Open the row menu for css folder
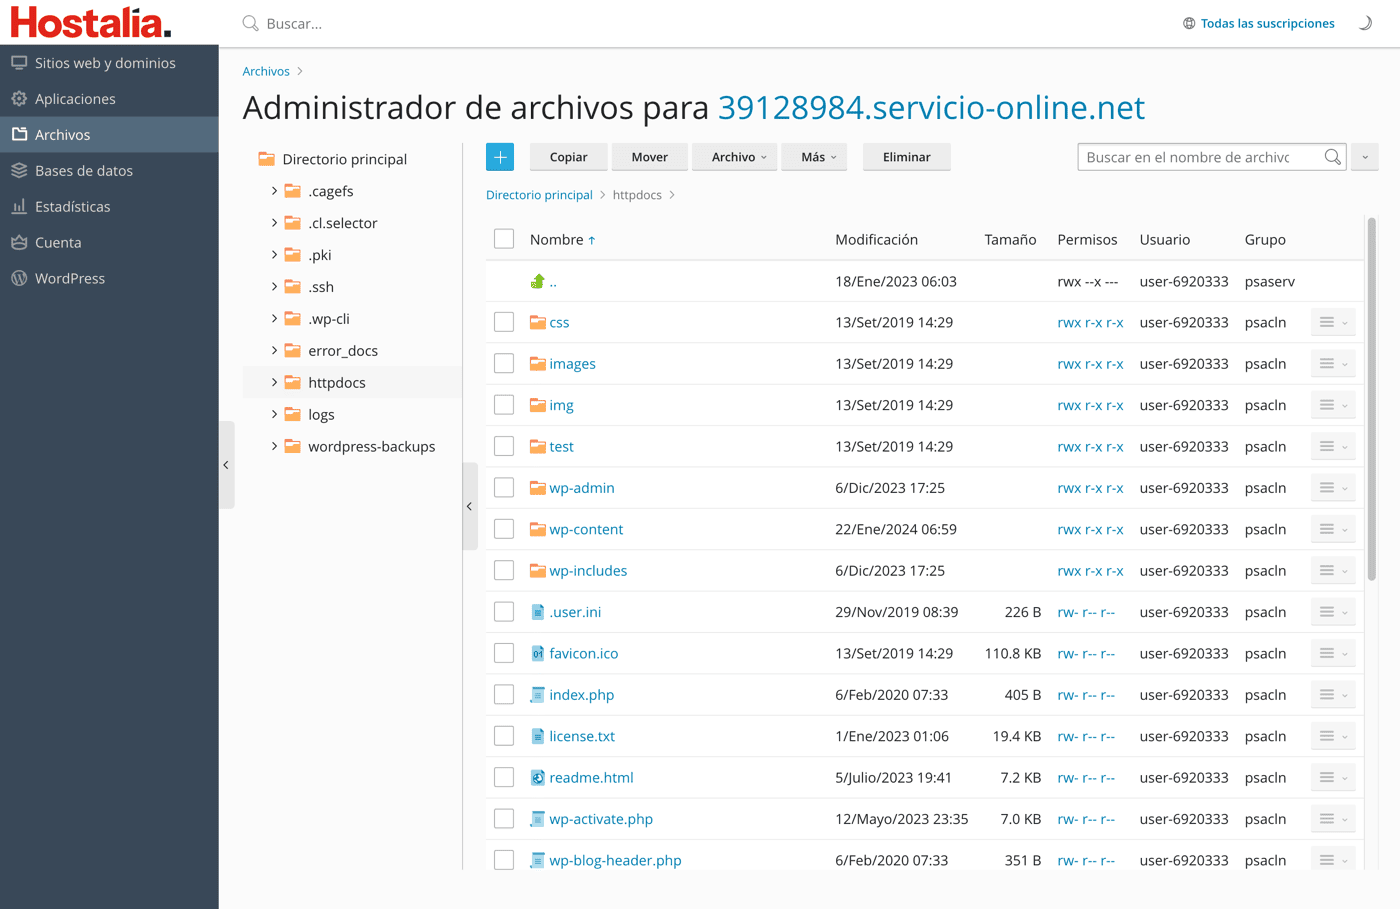Viewport: 1400px width, 909px height. pyautogui.click(x=1333, y=322)
